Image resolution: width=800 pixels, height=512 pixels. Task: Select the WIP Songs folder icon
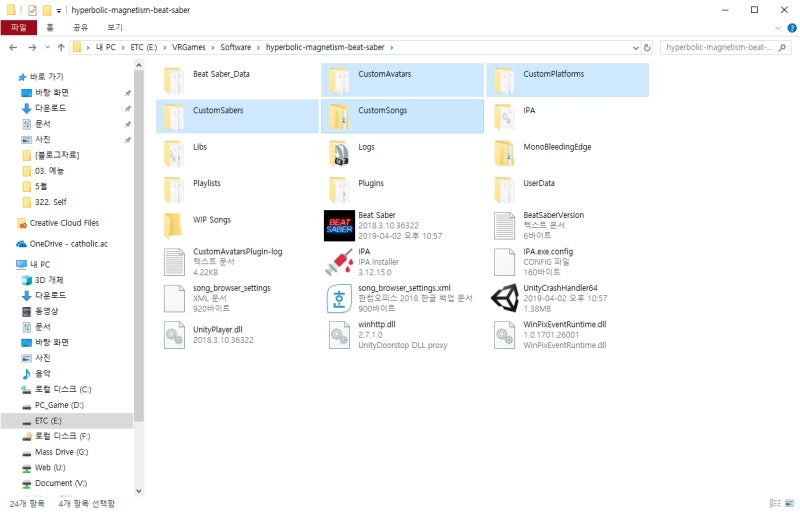point(174,226)
